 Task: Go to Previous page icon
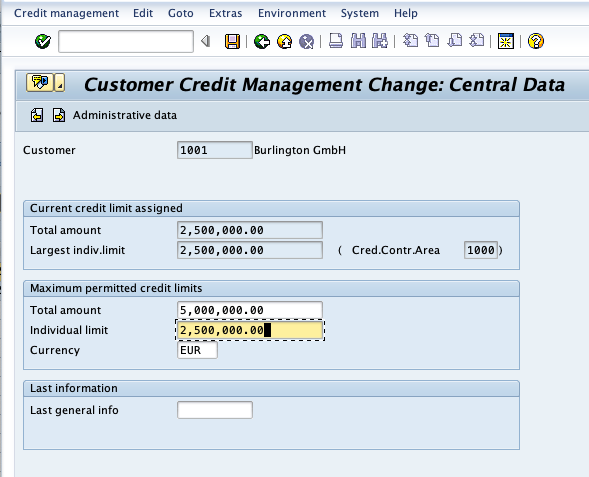pyautogui.click(x=432, y=41)
